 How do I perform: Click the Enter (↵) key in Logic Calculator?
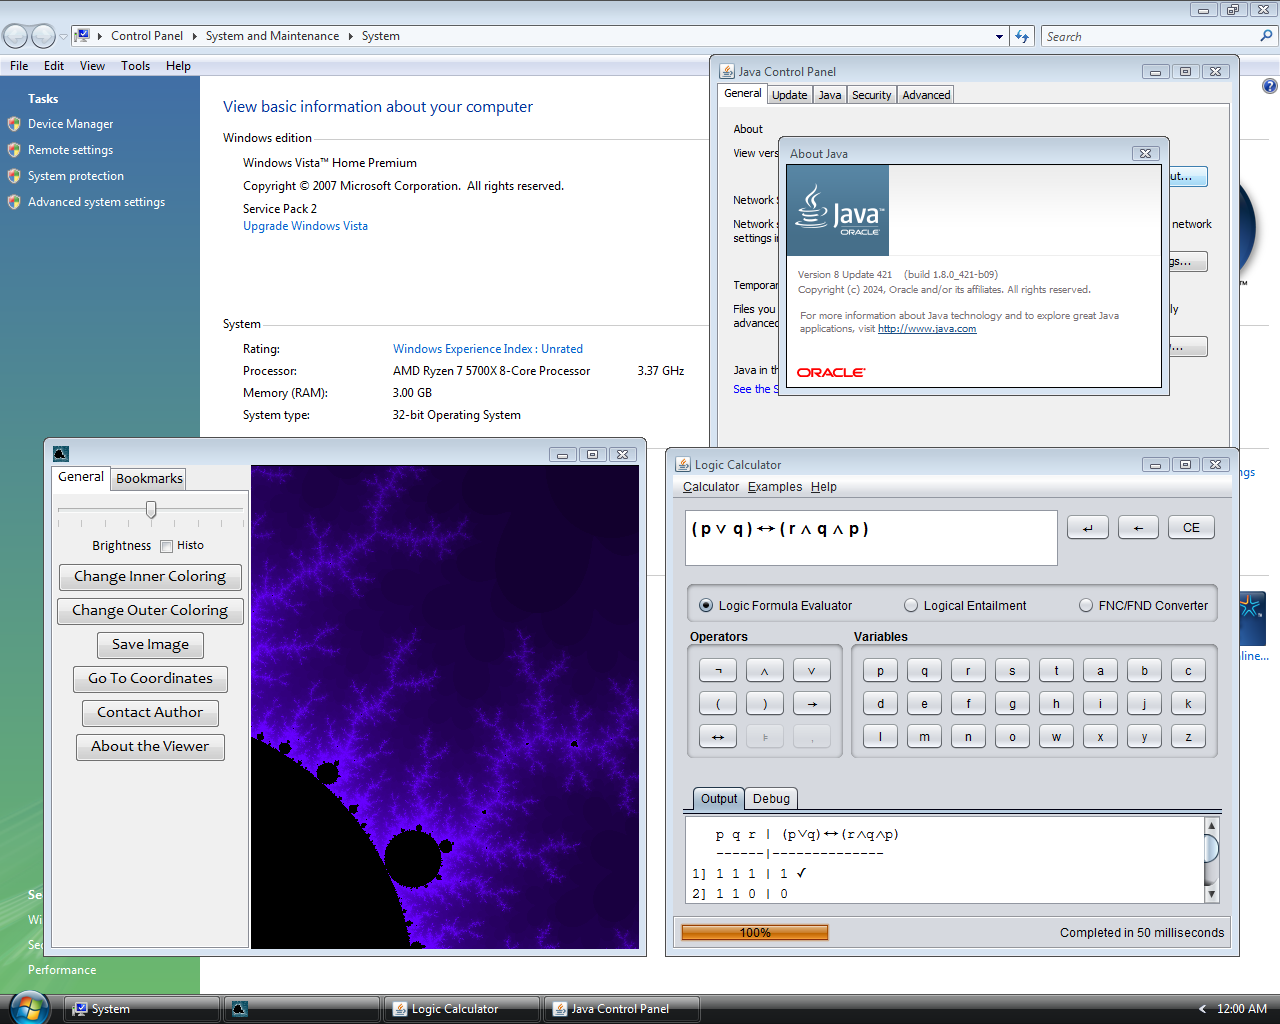(1088, 527)
